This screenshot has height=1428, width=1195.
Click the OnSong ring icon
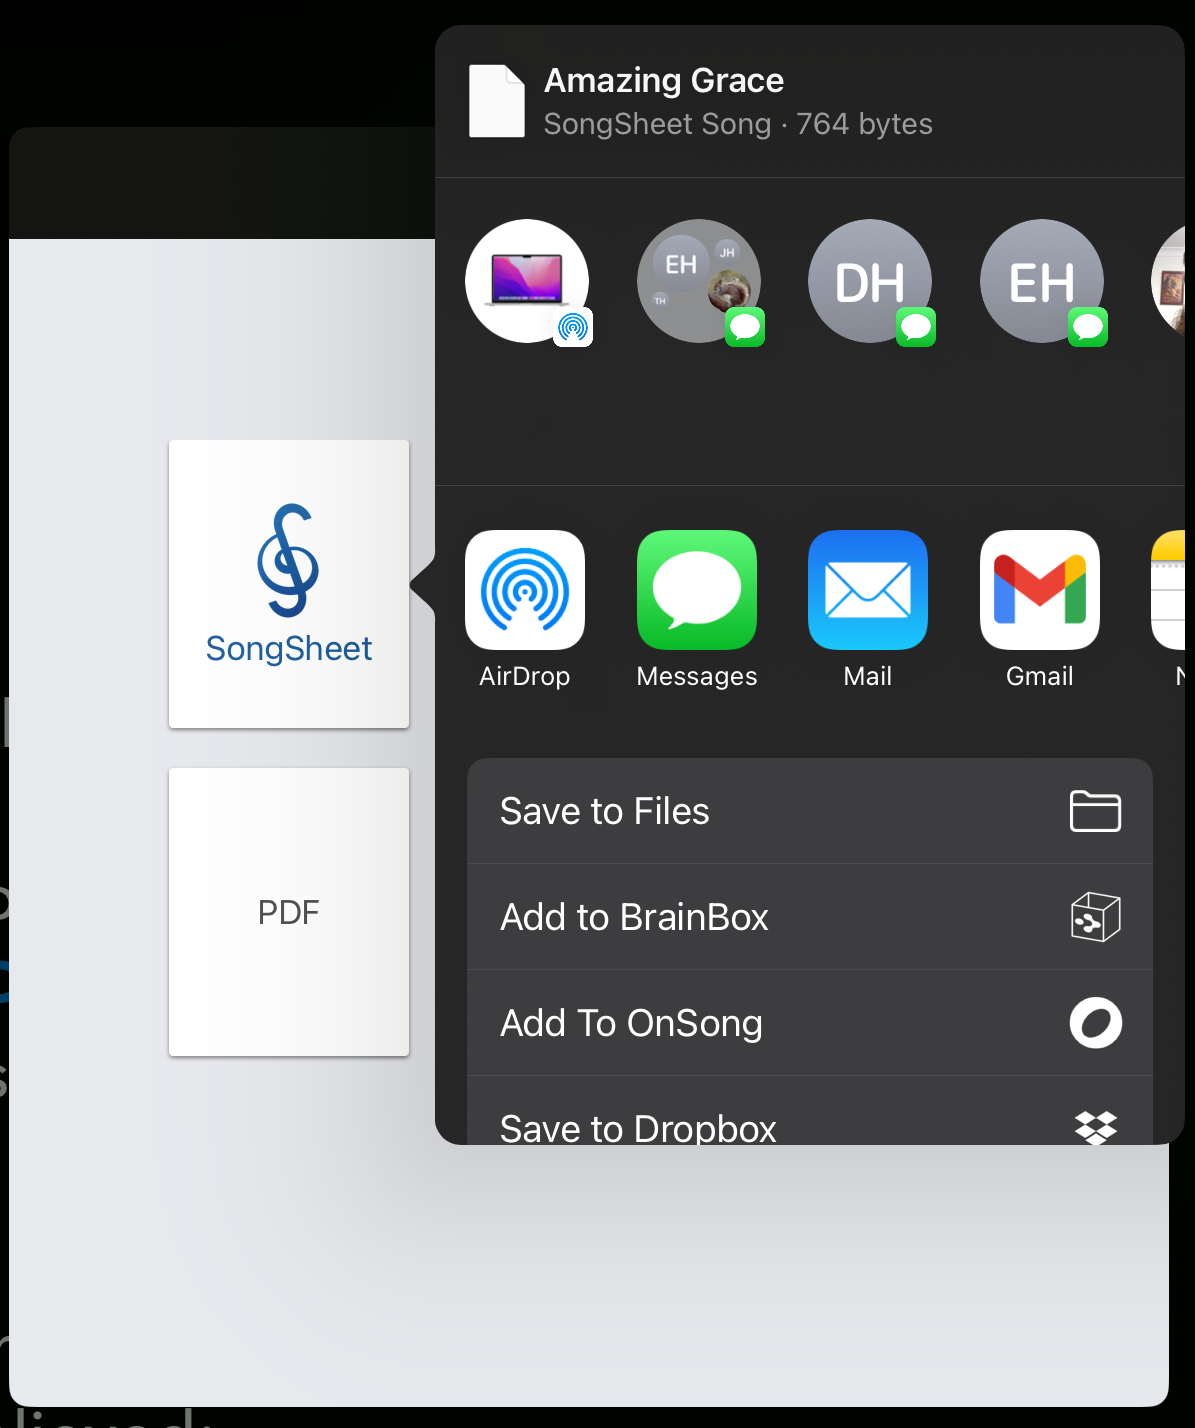(x=1096, y=1023)
